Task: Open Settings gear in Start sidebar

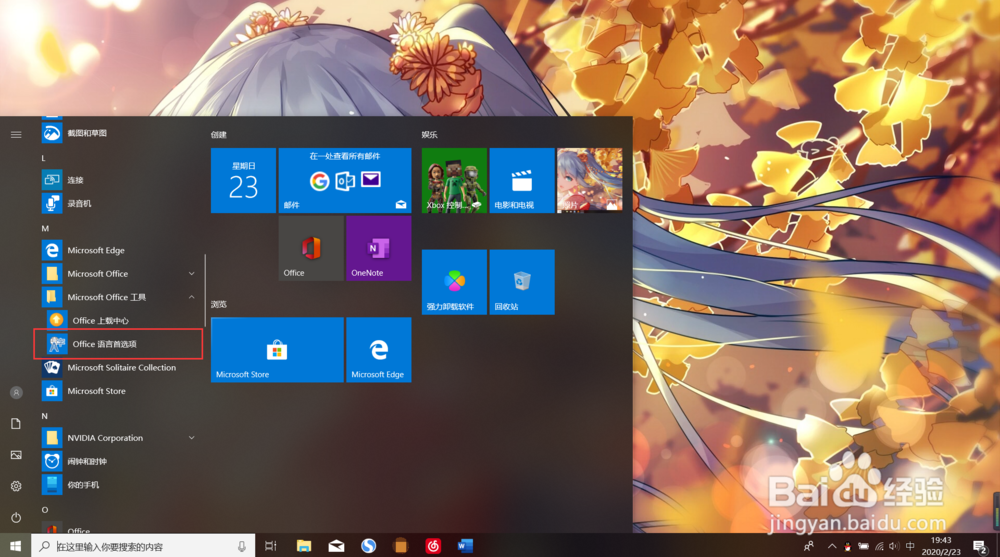Action: pyautogui.click(x=16, y=486)
